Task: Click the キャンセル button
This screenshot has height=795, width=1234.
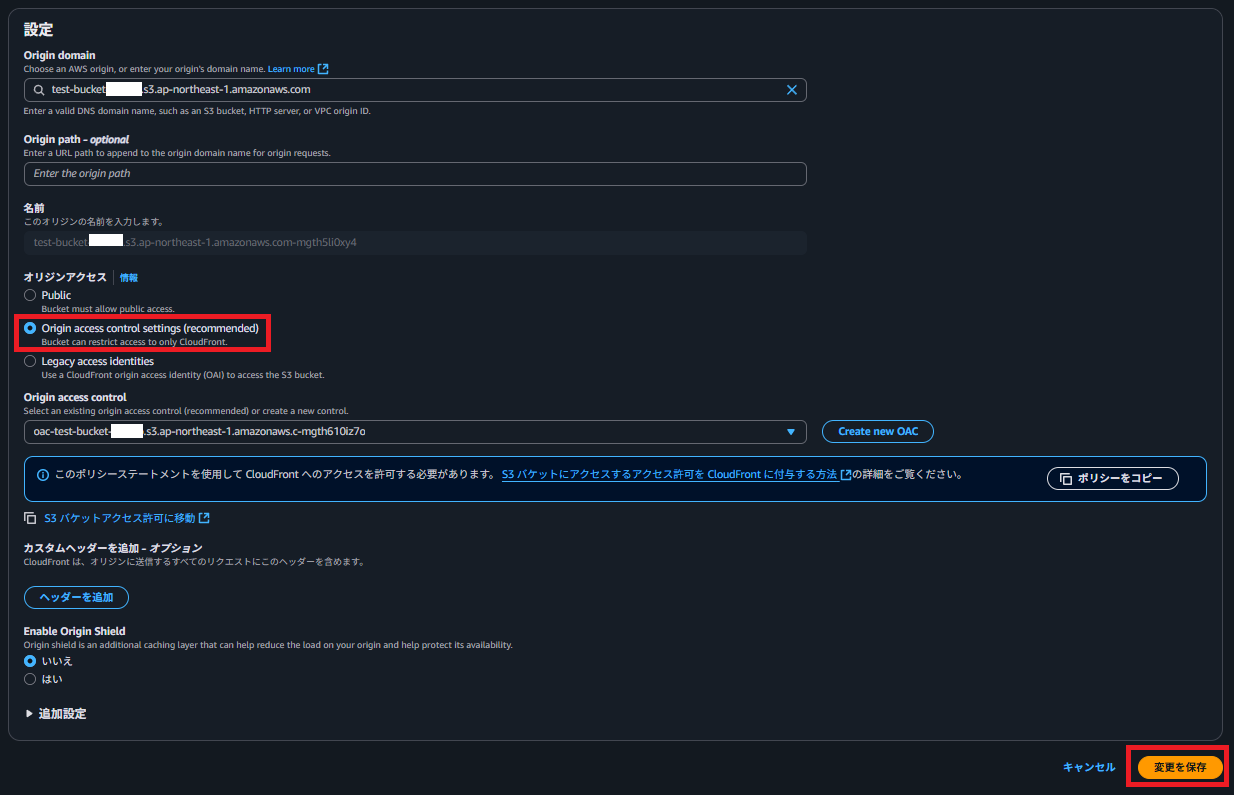Action: coord(1089,767)
